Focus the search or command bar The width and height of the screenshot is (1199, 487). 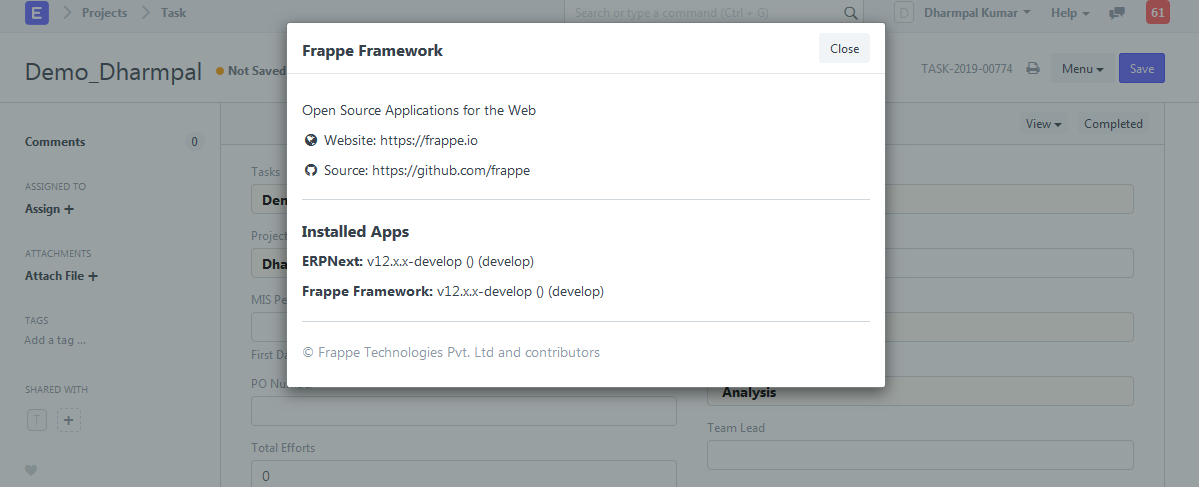pyautogui.click(x=713, y=13)
